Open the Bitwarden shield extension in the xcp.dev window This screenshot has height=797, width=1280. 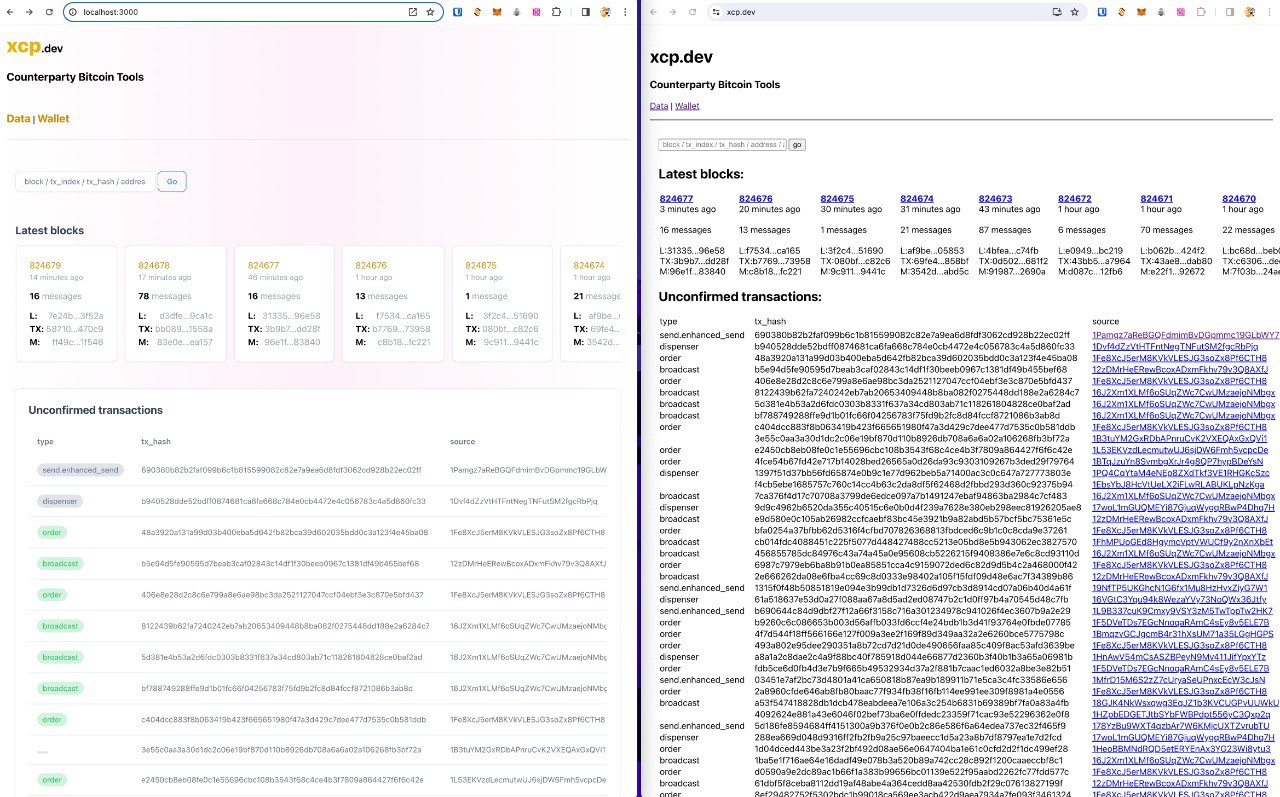[1101, 12]
